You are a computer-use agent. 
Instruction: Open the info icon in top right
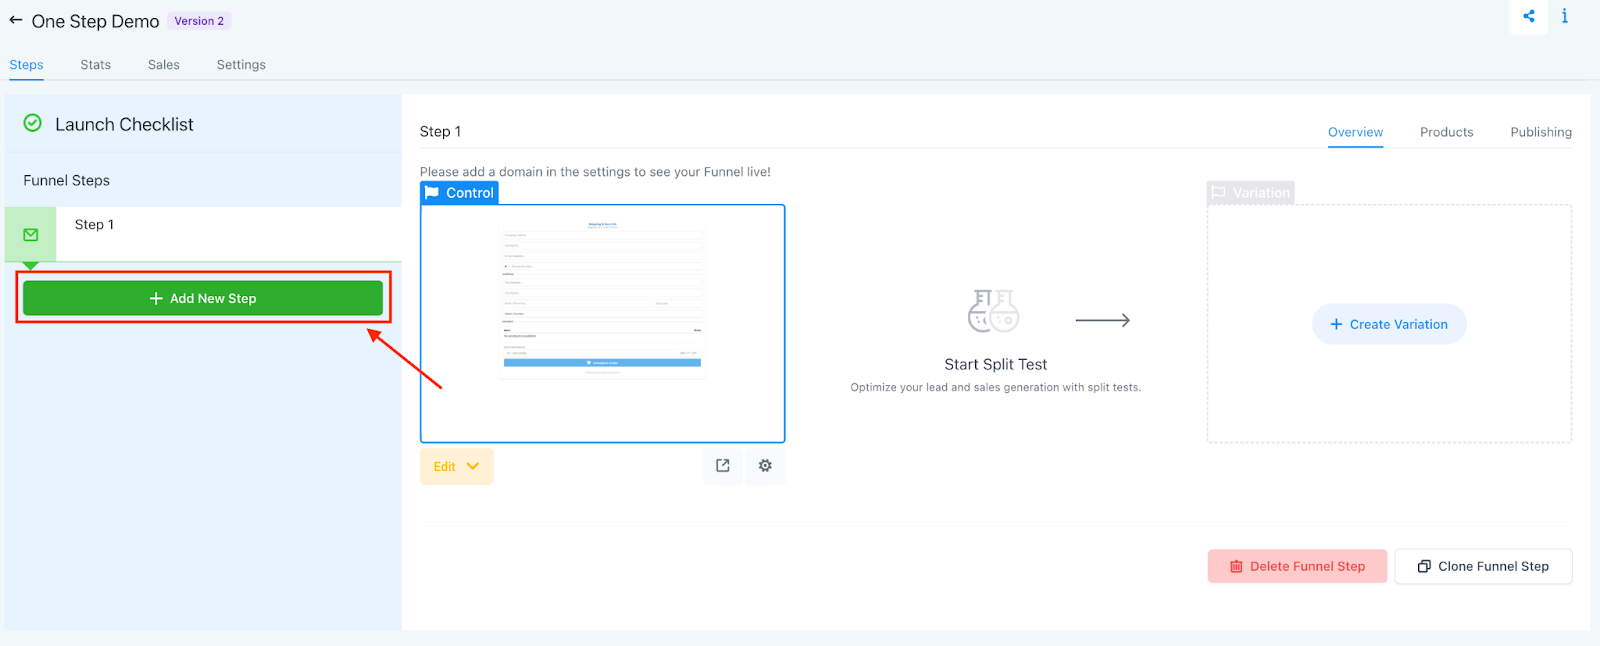click(1565, 16)
